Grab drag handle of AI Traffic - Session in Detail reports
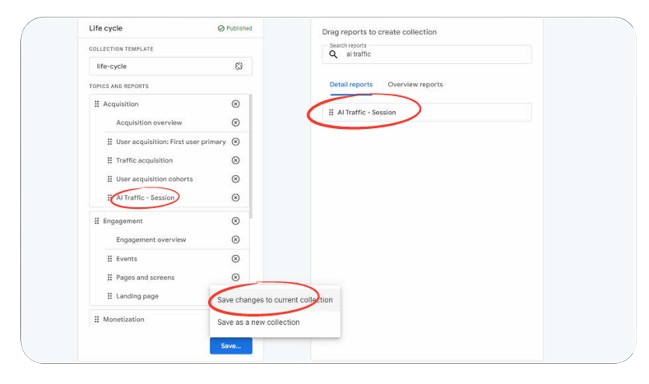This screenshot has height=384, width=649. [331, 112]
